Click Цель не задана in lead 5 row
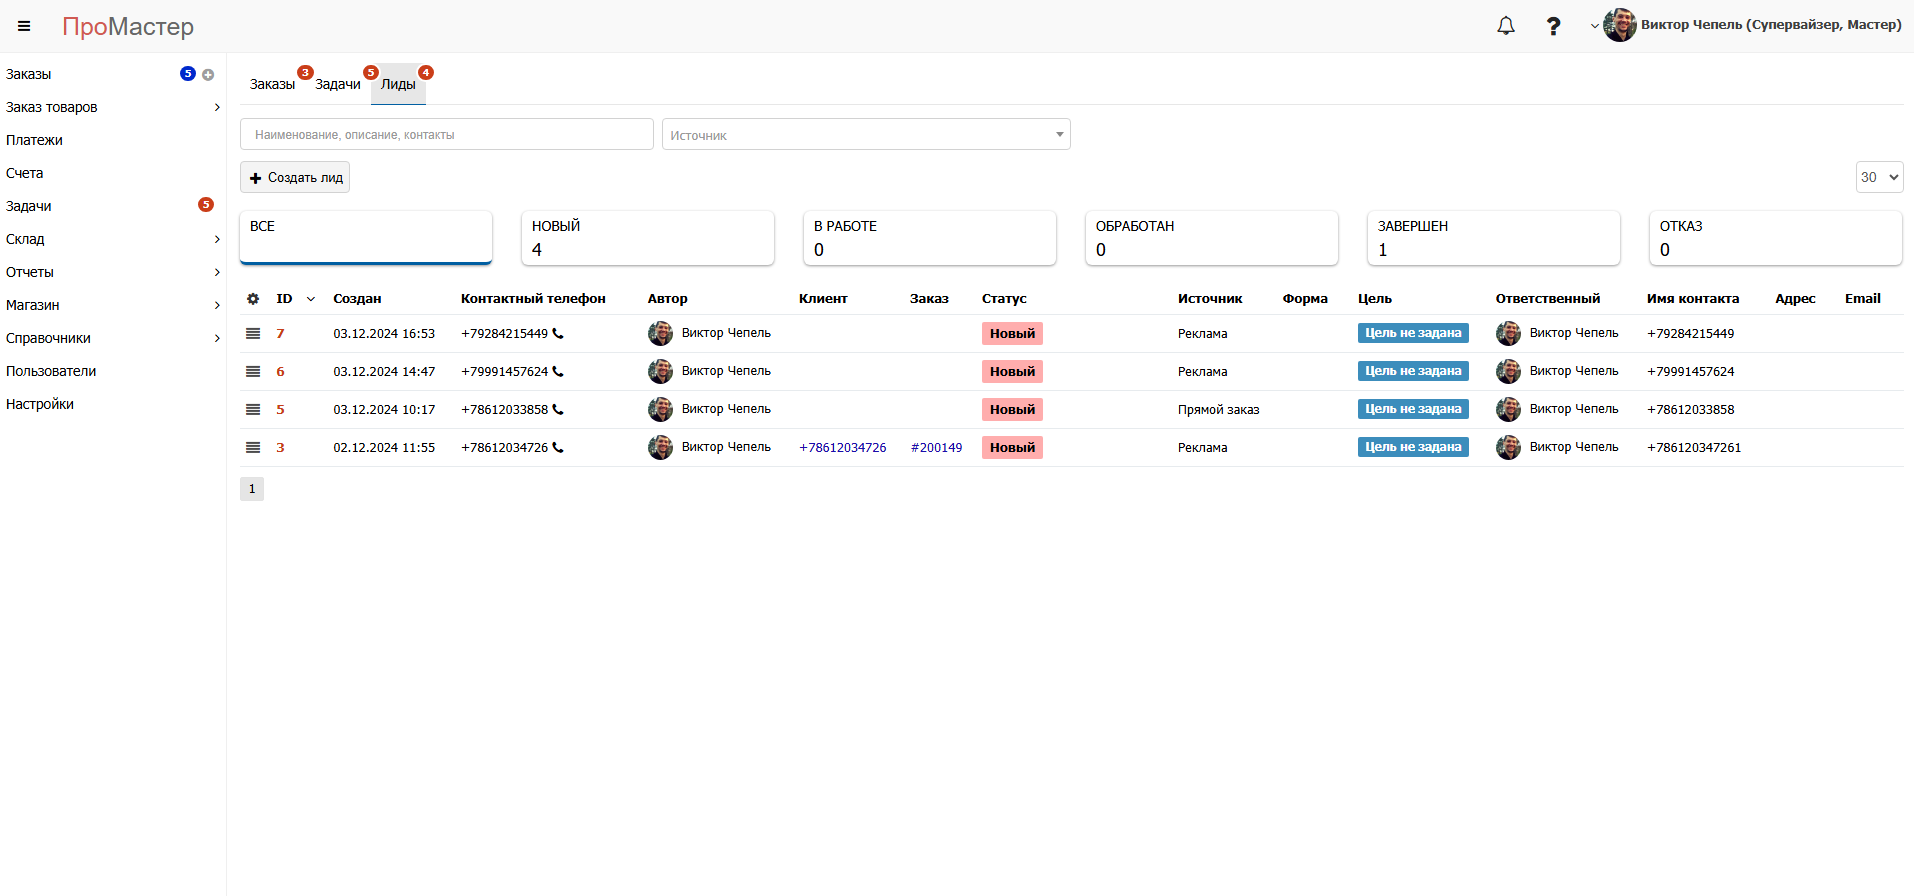Screen dimensions: 1914x896 pos(1413,409)
